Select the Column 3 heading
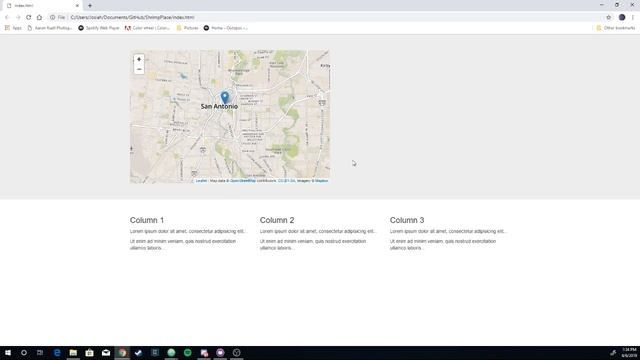Screen dimensions: 640x360 coord(407,220)
